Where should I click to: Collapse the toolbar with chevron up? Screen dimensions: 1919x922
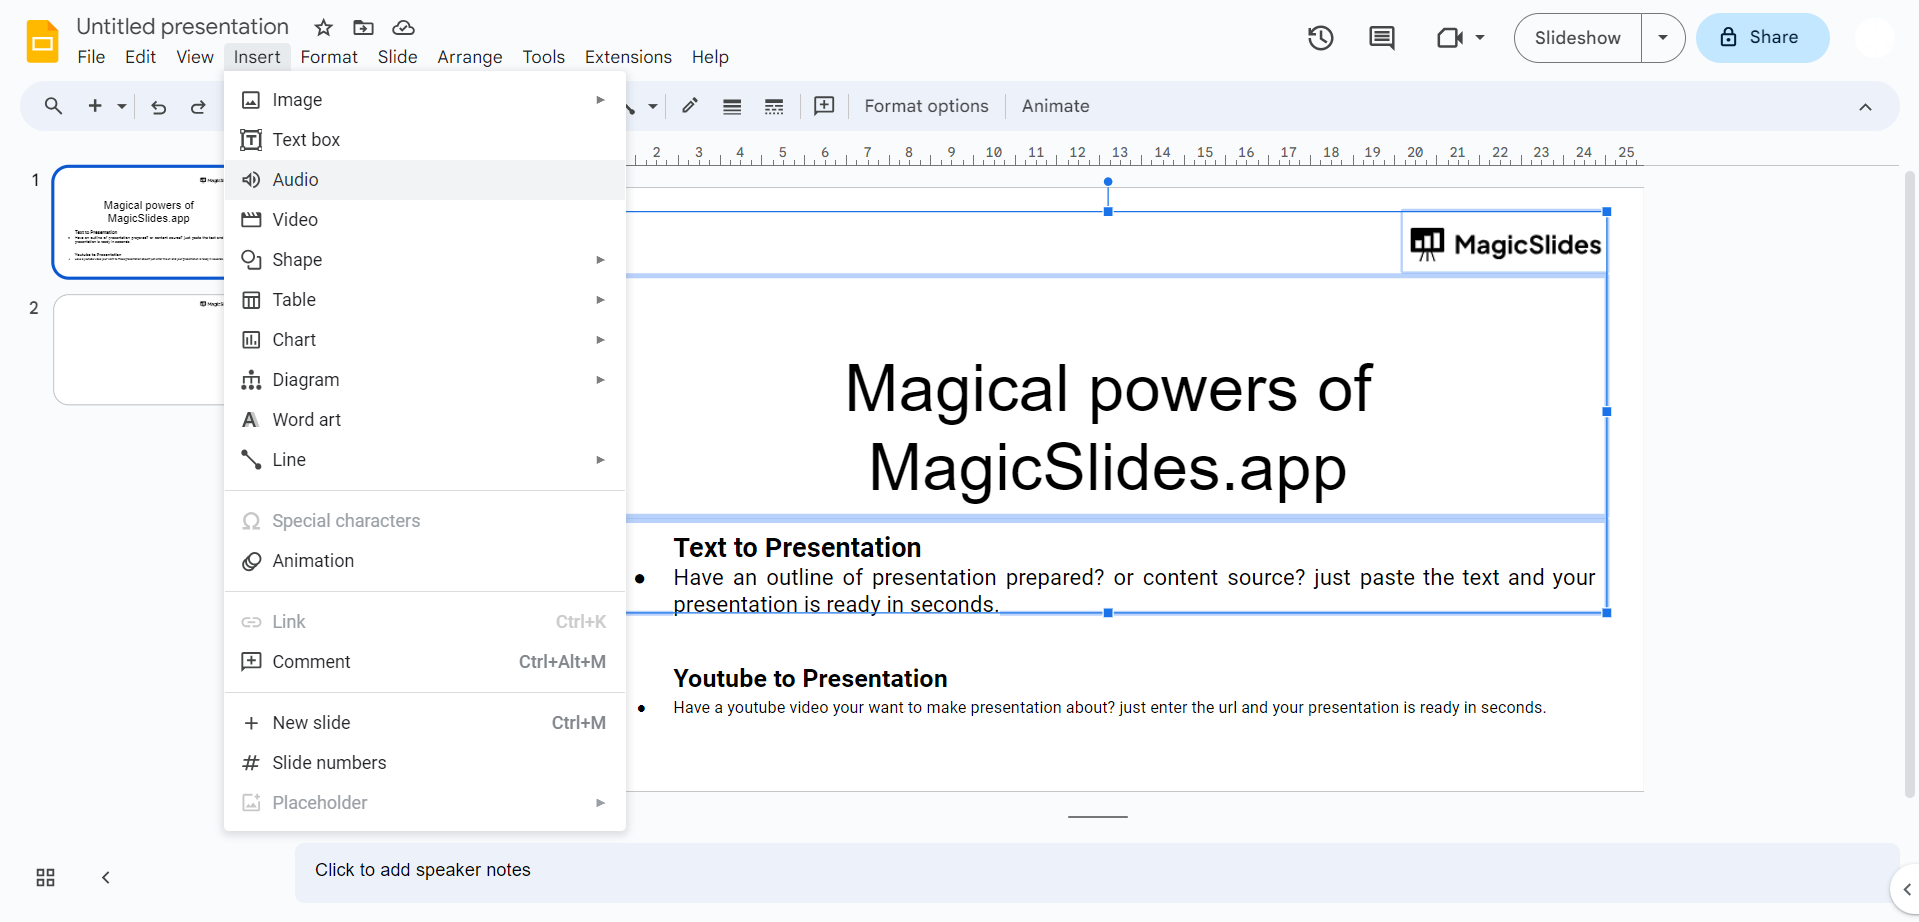coord(1865,107)
